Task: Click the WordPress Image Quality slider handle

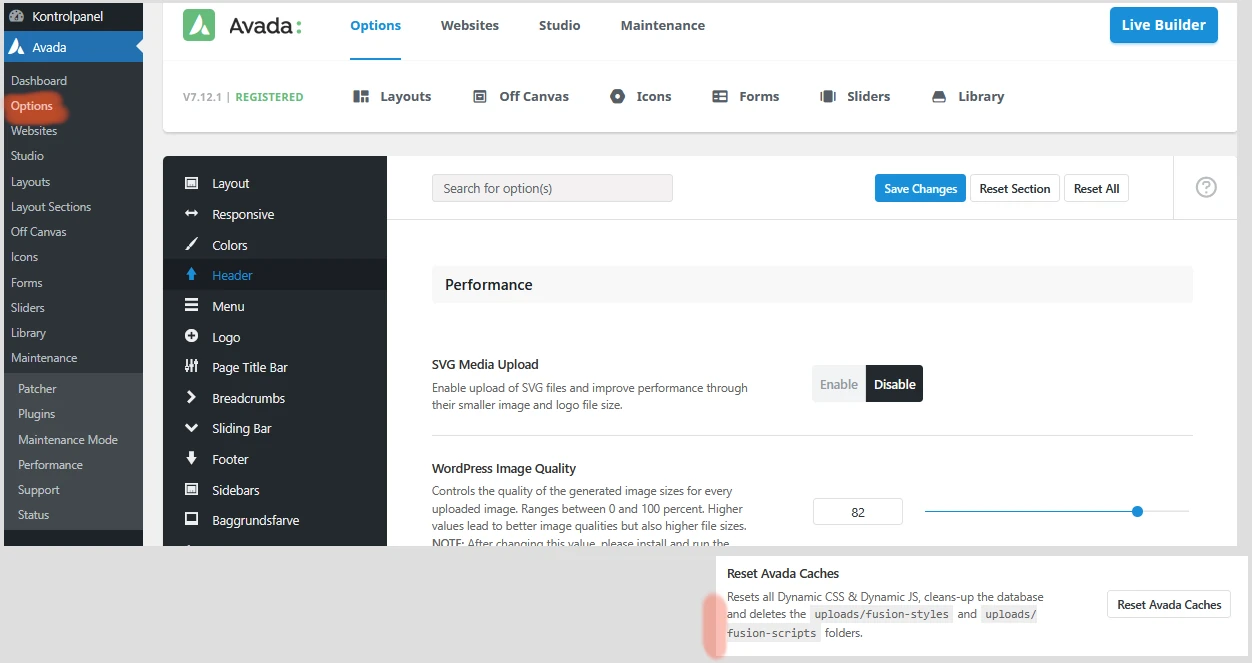Action: (x=1137, y=511)
